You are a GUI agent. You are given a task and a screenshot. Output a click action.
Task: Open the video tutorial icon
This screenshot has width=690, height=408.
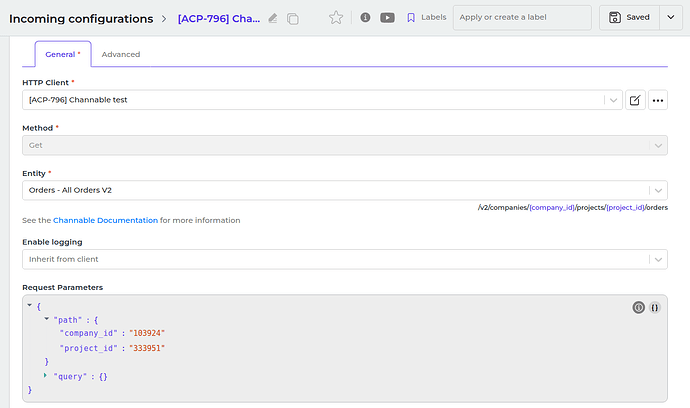(387, 17)
